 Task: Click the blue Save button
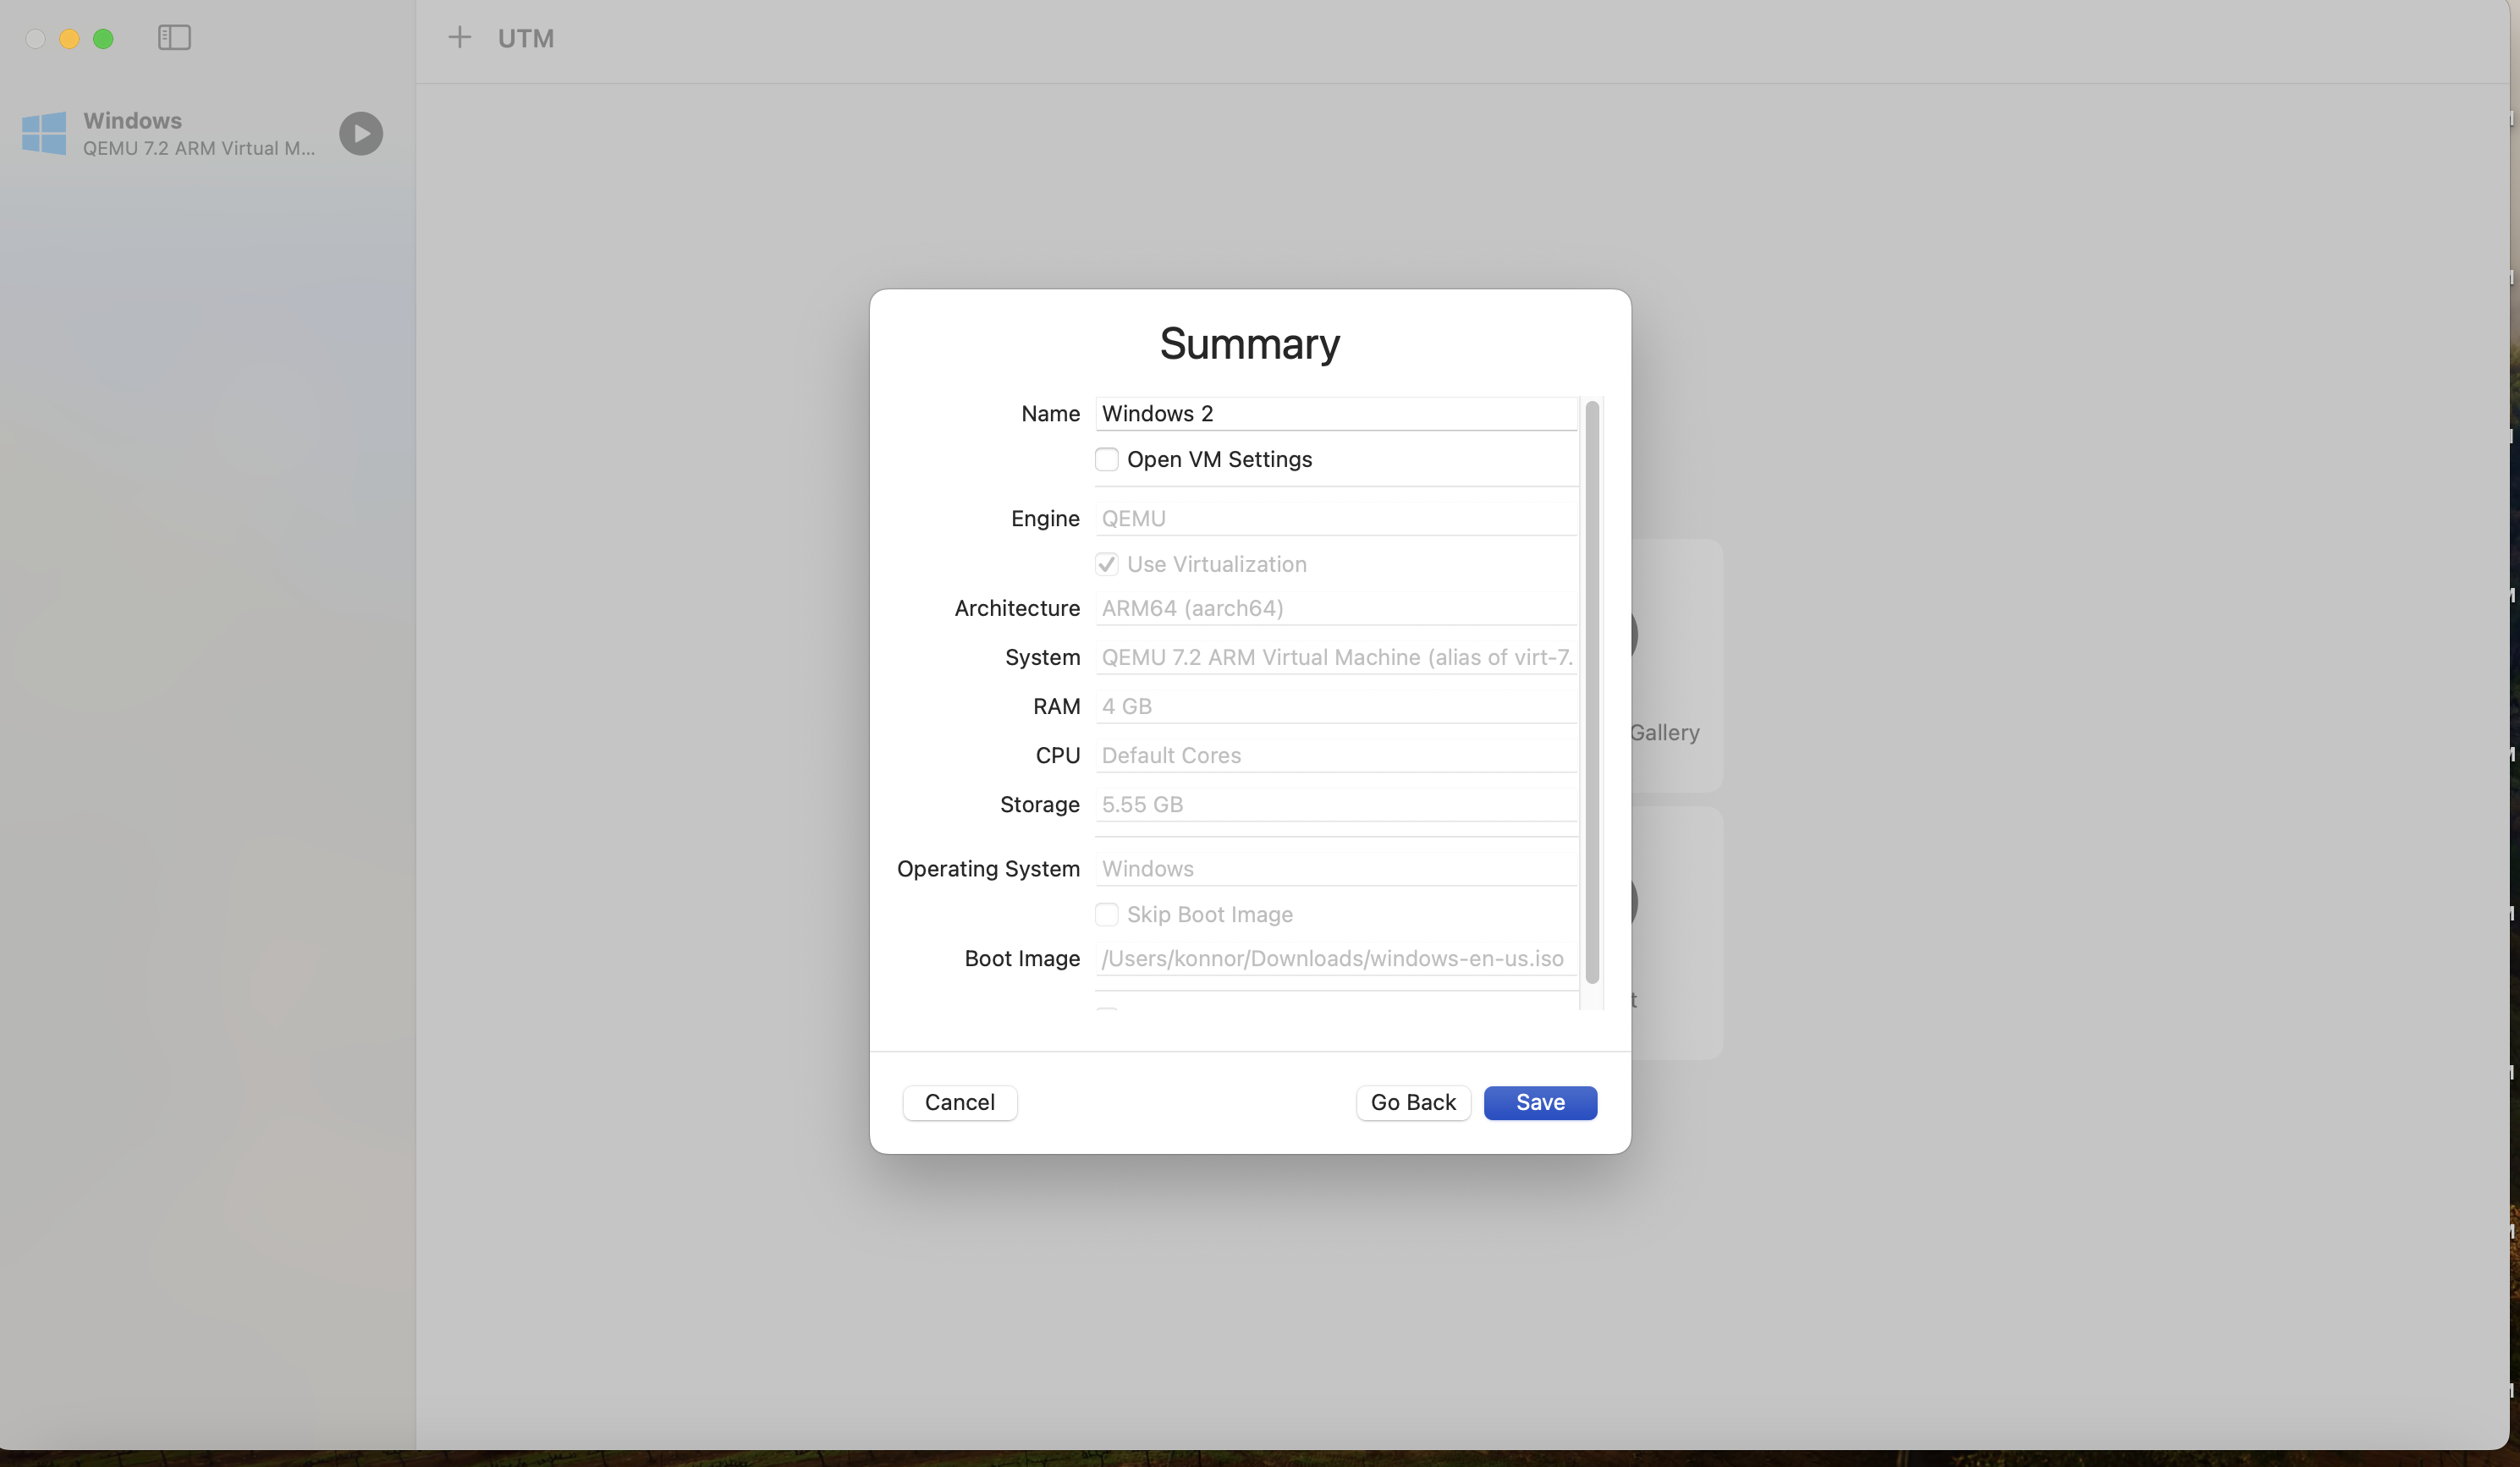click(x=1540, y=1102)
